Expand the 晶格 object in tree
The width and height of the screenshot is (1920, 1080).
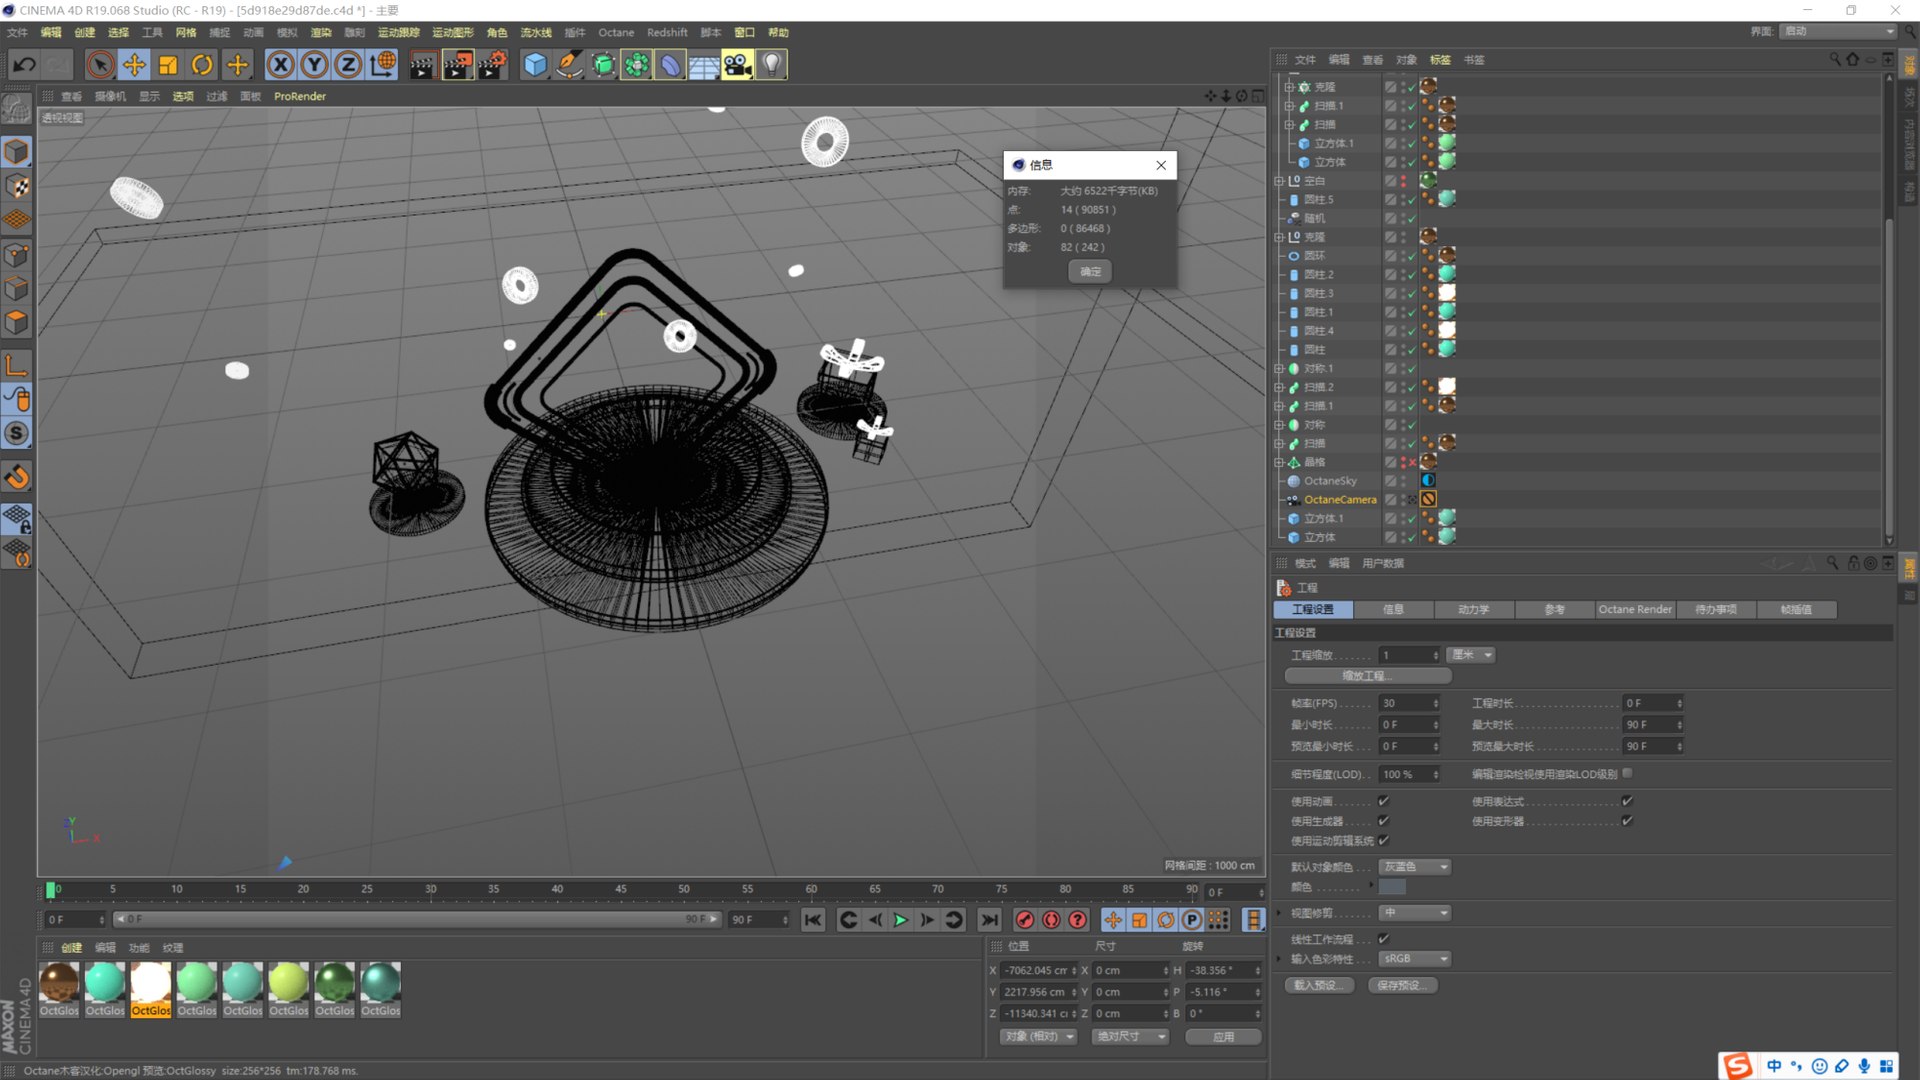click(x=1279, y=462)
